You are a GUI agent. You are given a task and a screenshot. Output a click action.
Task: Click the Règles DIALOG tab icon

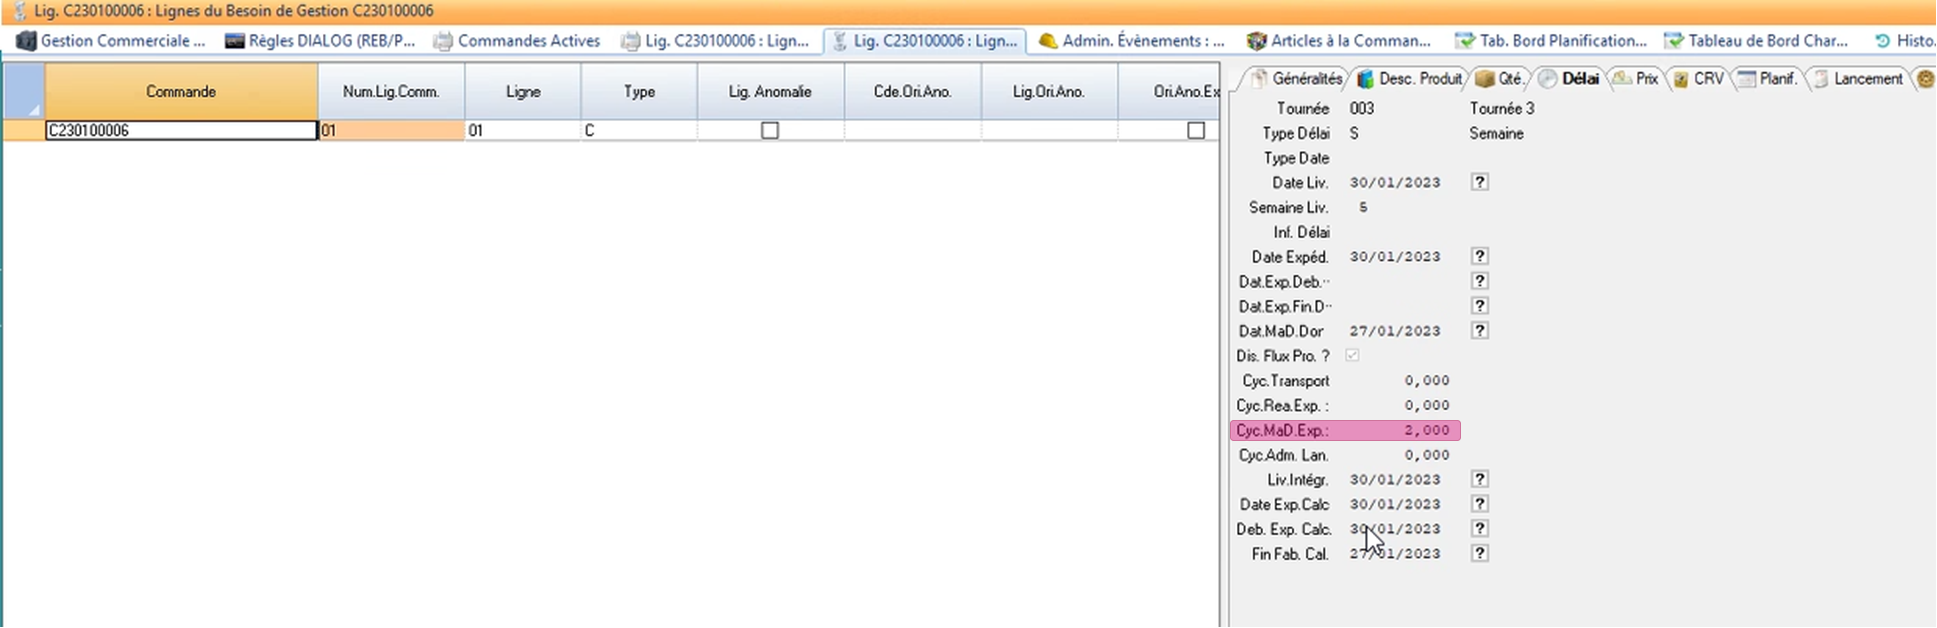point(234,41)
